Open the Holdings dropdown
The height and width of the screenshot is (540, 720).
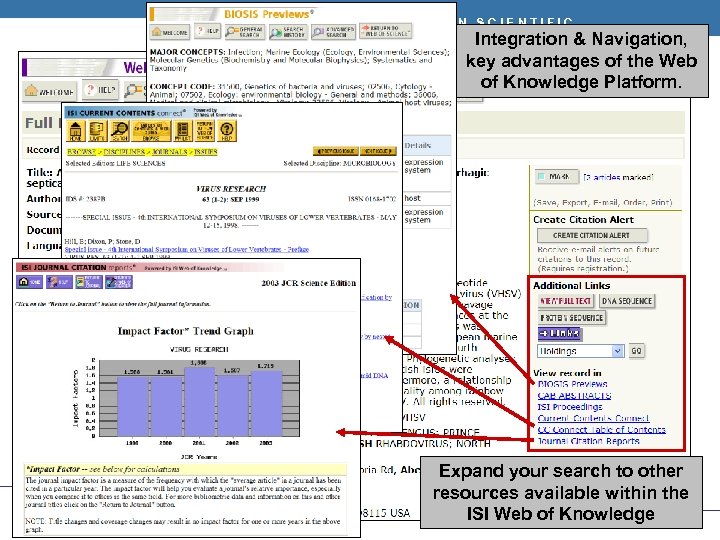pos(580,351)
